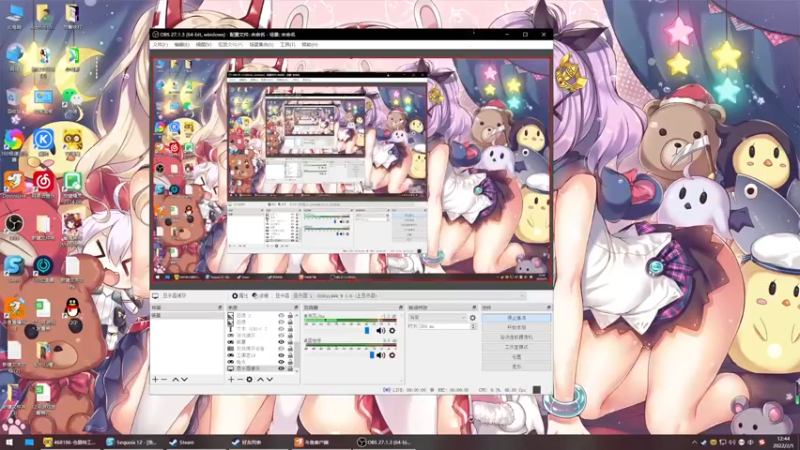Open 麦克风/Aux audio settings gear
The height and width of the screenshot is (450, 800).
(x=392, y=331)
